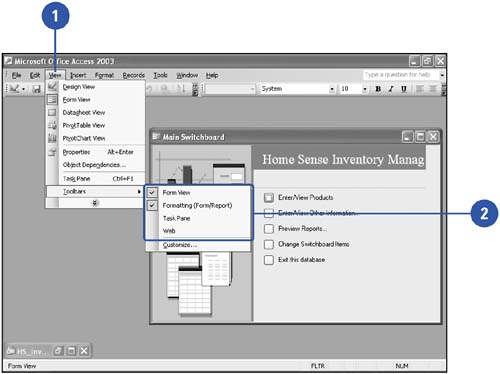Click Customize... in Toolbars submenu
The height and width of the screenshot is (374, 500).
tap(180, 245)
